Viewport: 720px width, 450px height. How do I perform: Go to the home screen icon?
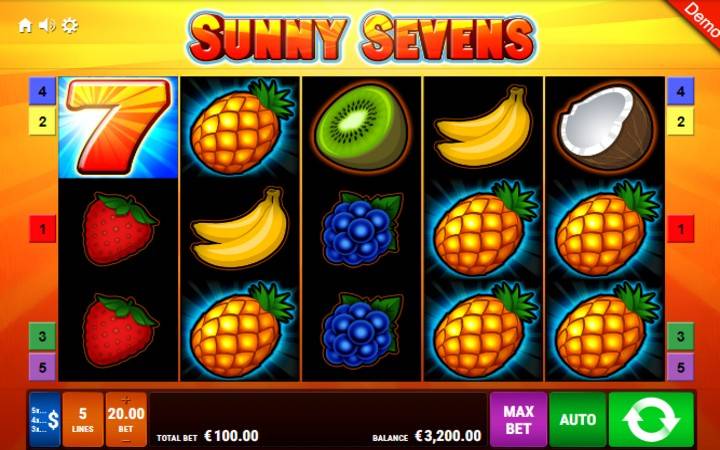[25, 26]
